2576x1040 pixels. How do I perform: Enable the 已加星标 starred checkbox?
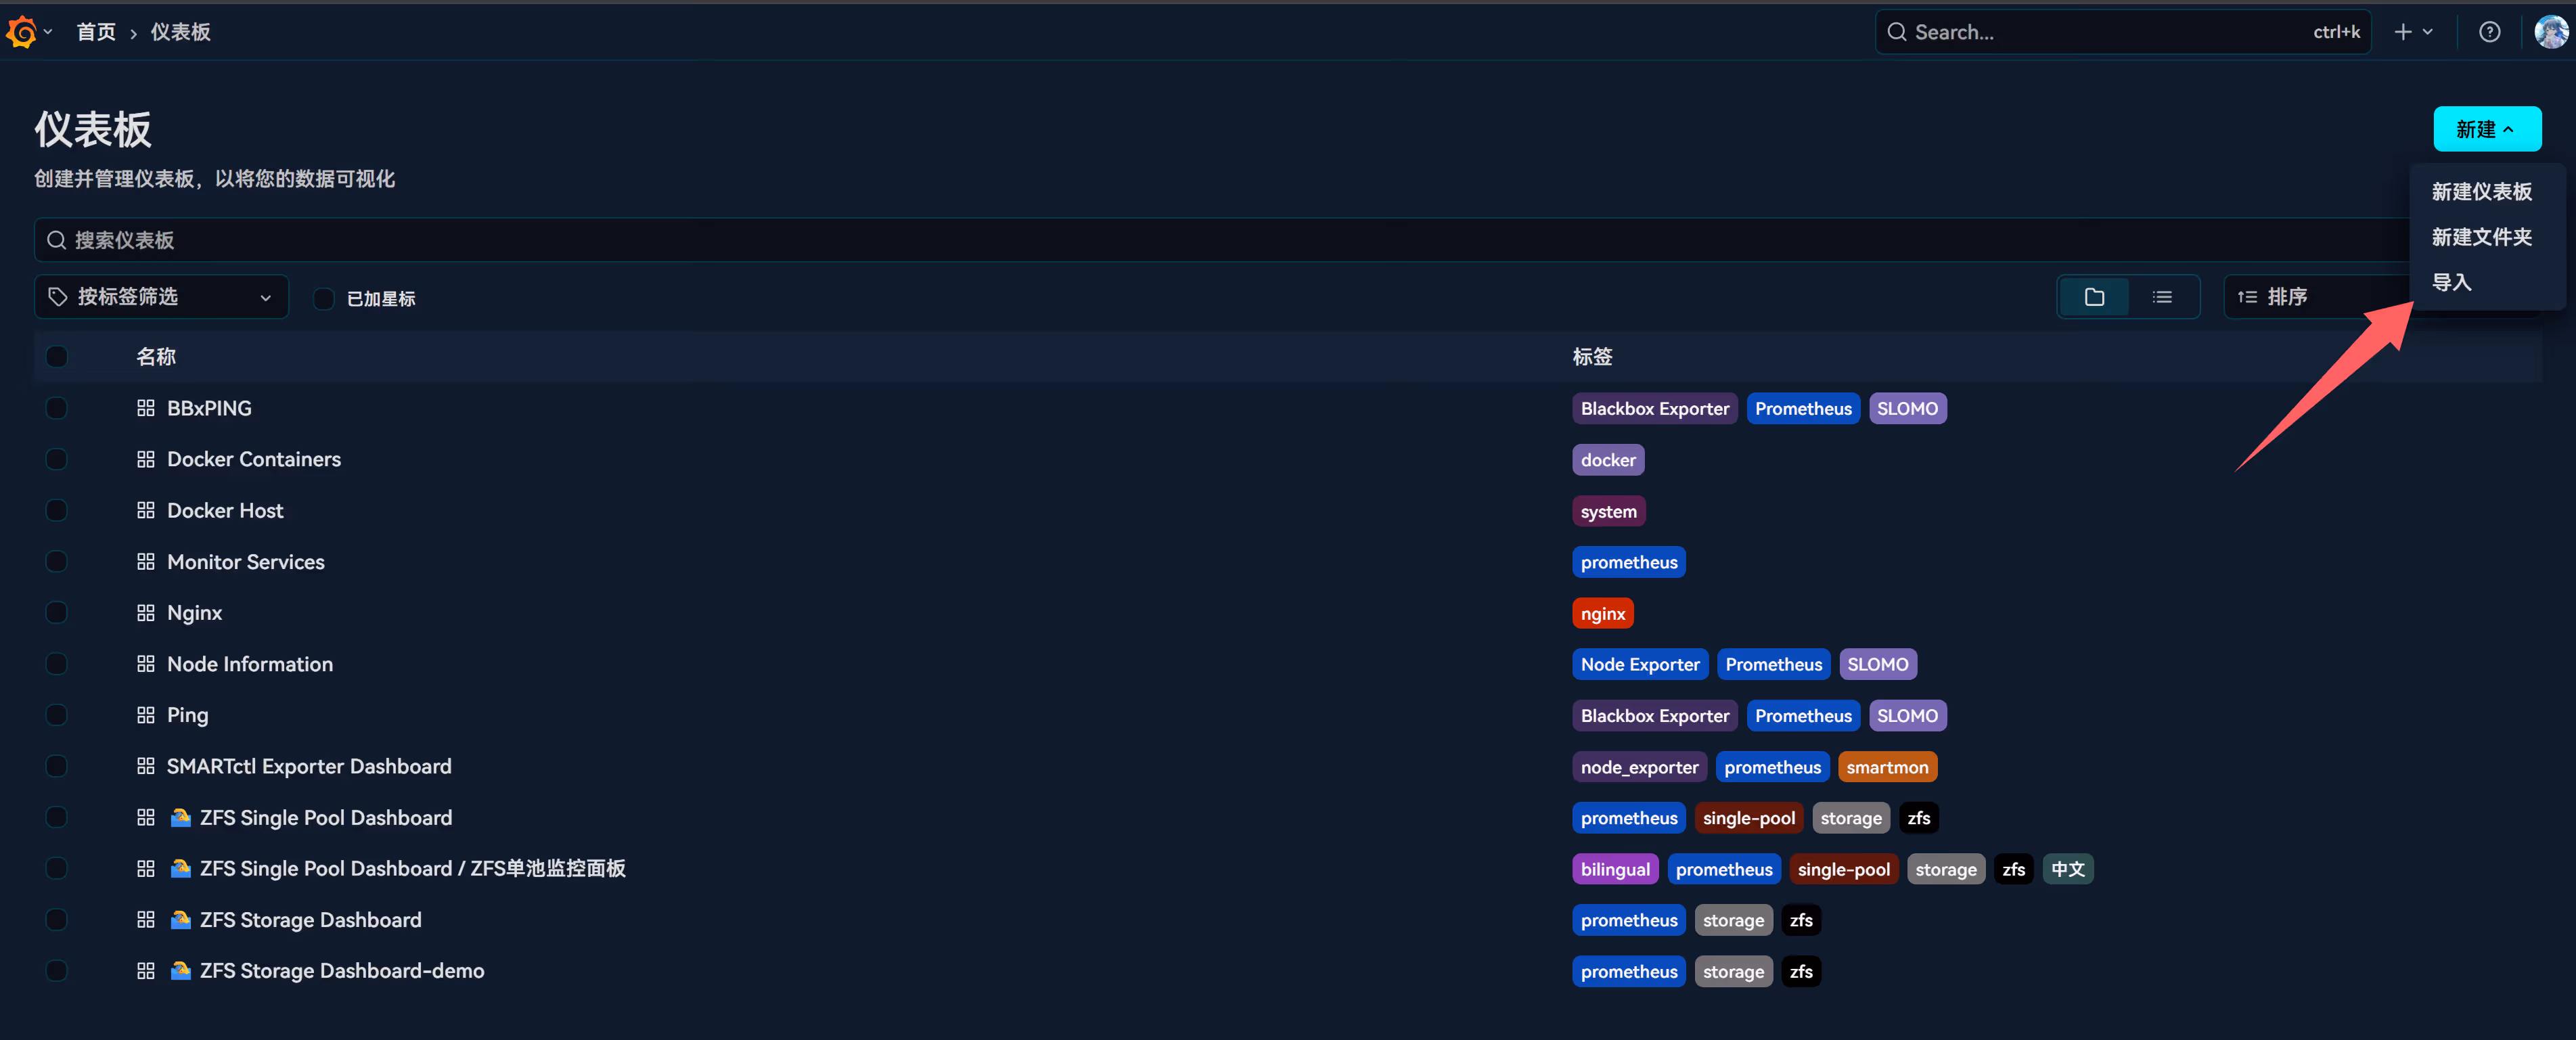324,298
